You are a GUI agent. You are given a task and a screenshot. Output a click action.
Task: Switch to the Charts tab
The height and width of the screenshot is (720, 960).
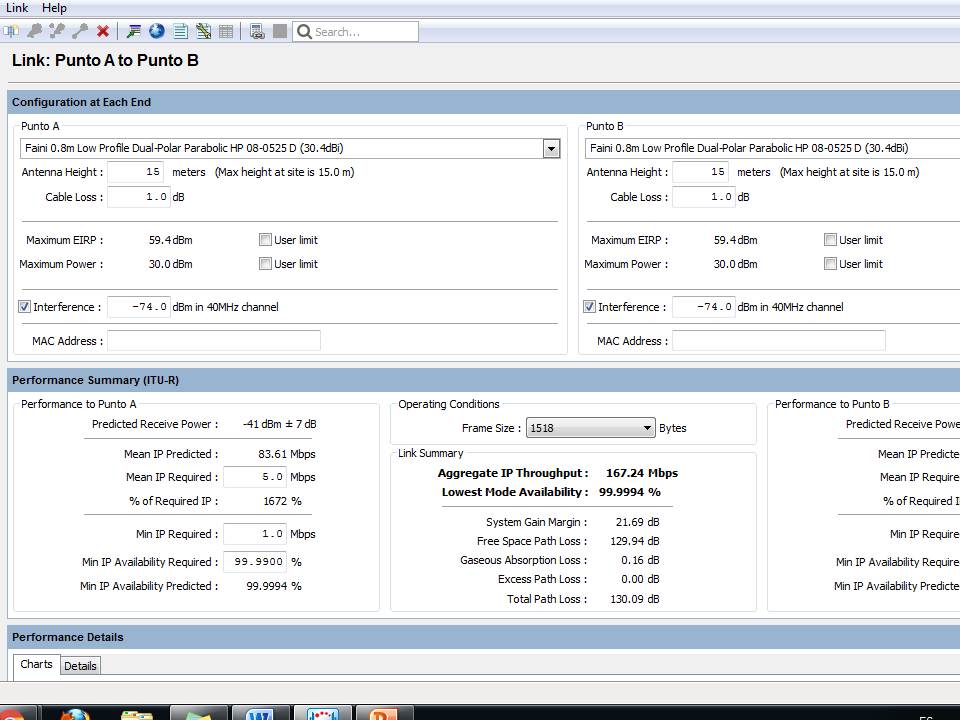(x=37, y=664)
